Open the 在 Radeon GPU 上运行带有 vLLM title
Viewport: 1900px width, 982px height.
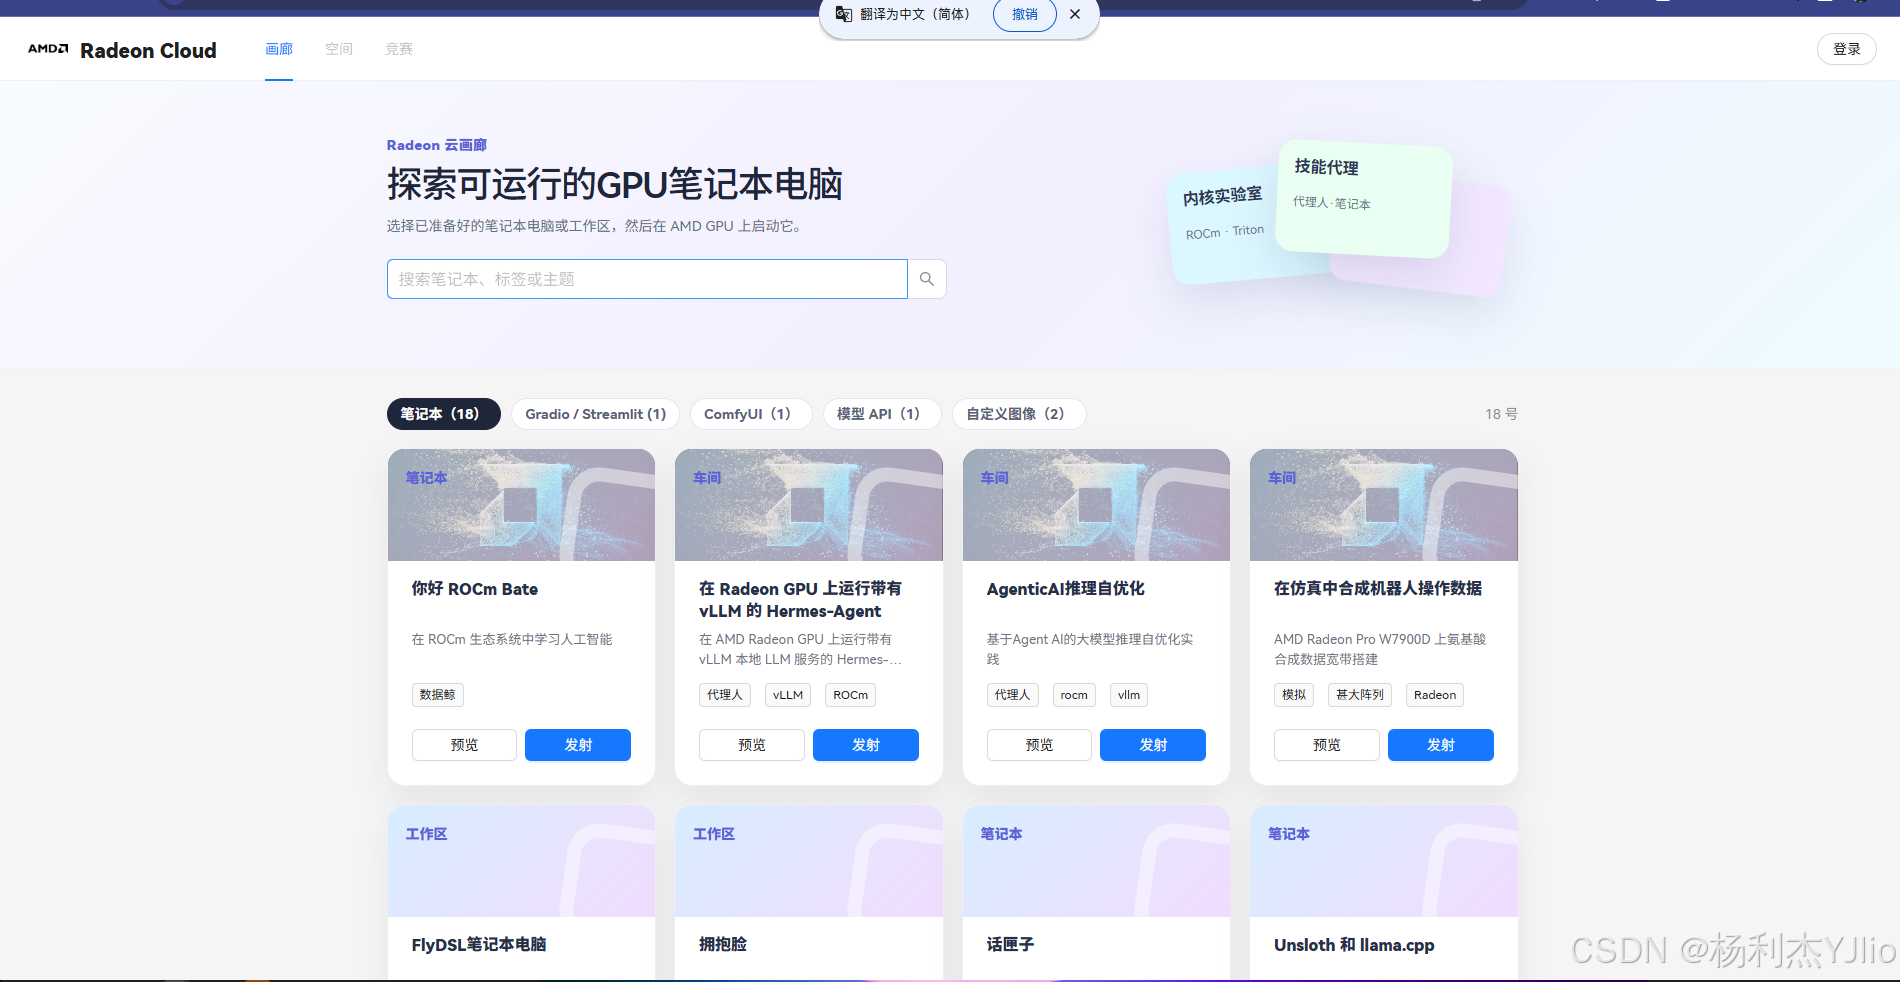pos(800,600)
